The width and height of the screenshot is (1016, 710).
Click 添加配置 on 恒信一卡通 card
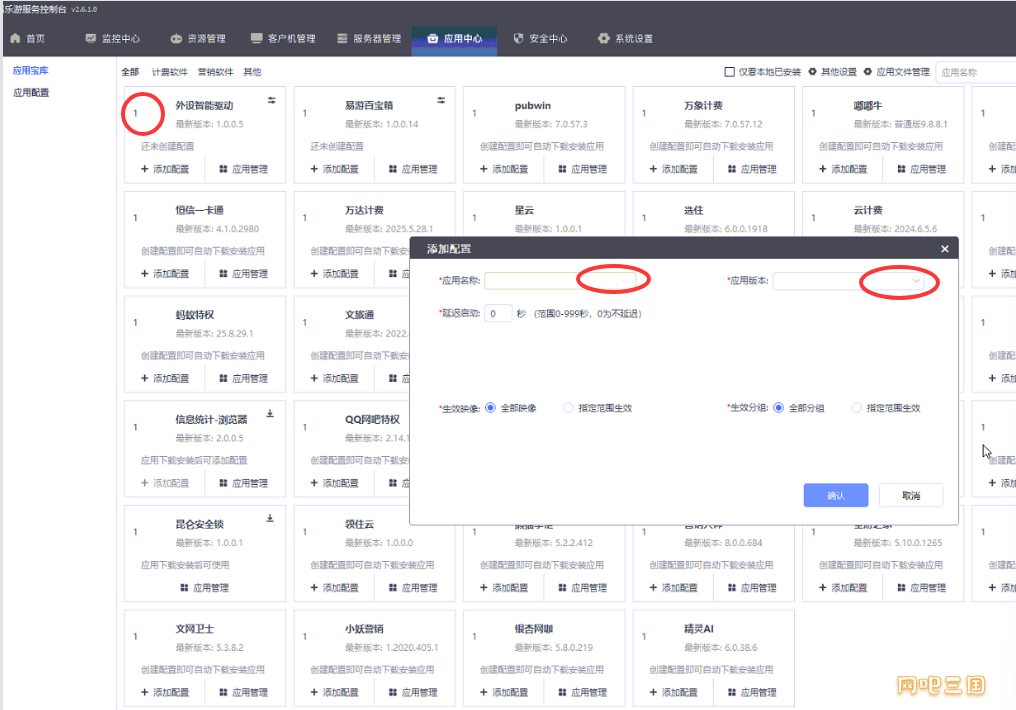tap(165, 274)
